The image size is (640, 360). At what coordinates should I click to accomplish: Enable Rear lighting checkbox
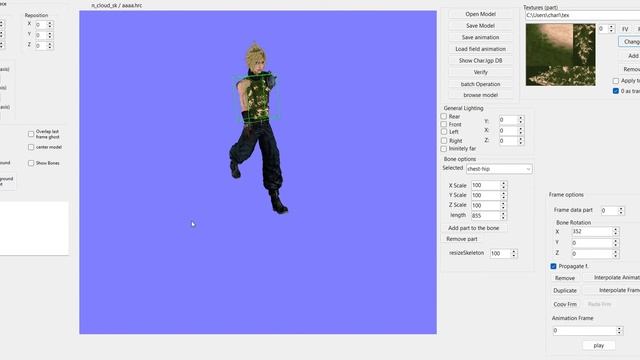pos(444,116)
